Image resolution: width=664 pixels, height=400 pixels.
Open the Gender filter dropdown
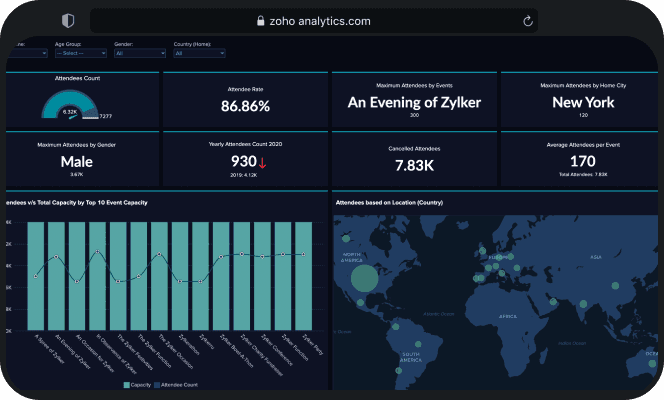click(x=140, y=53)
